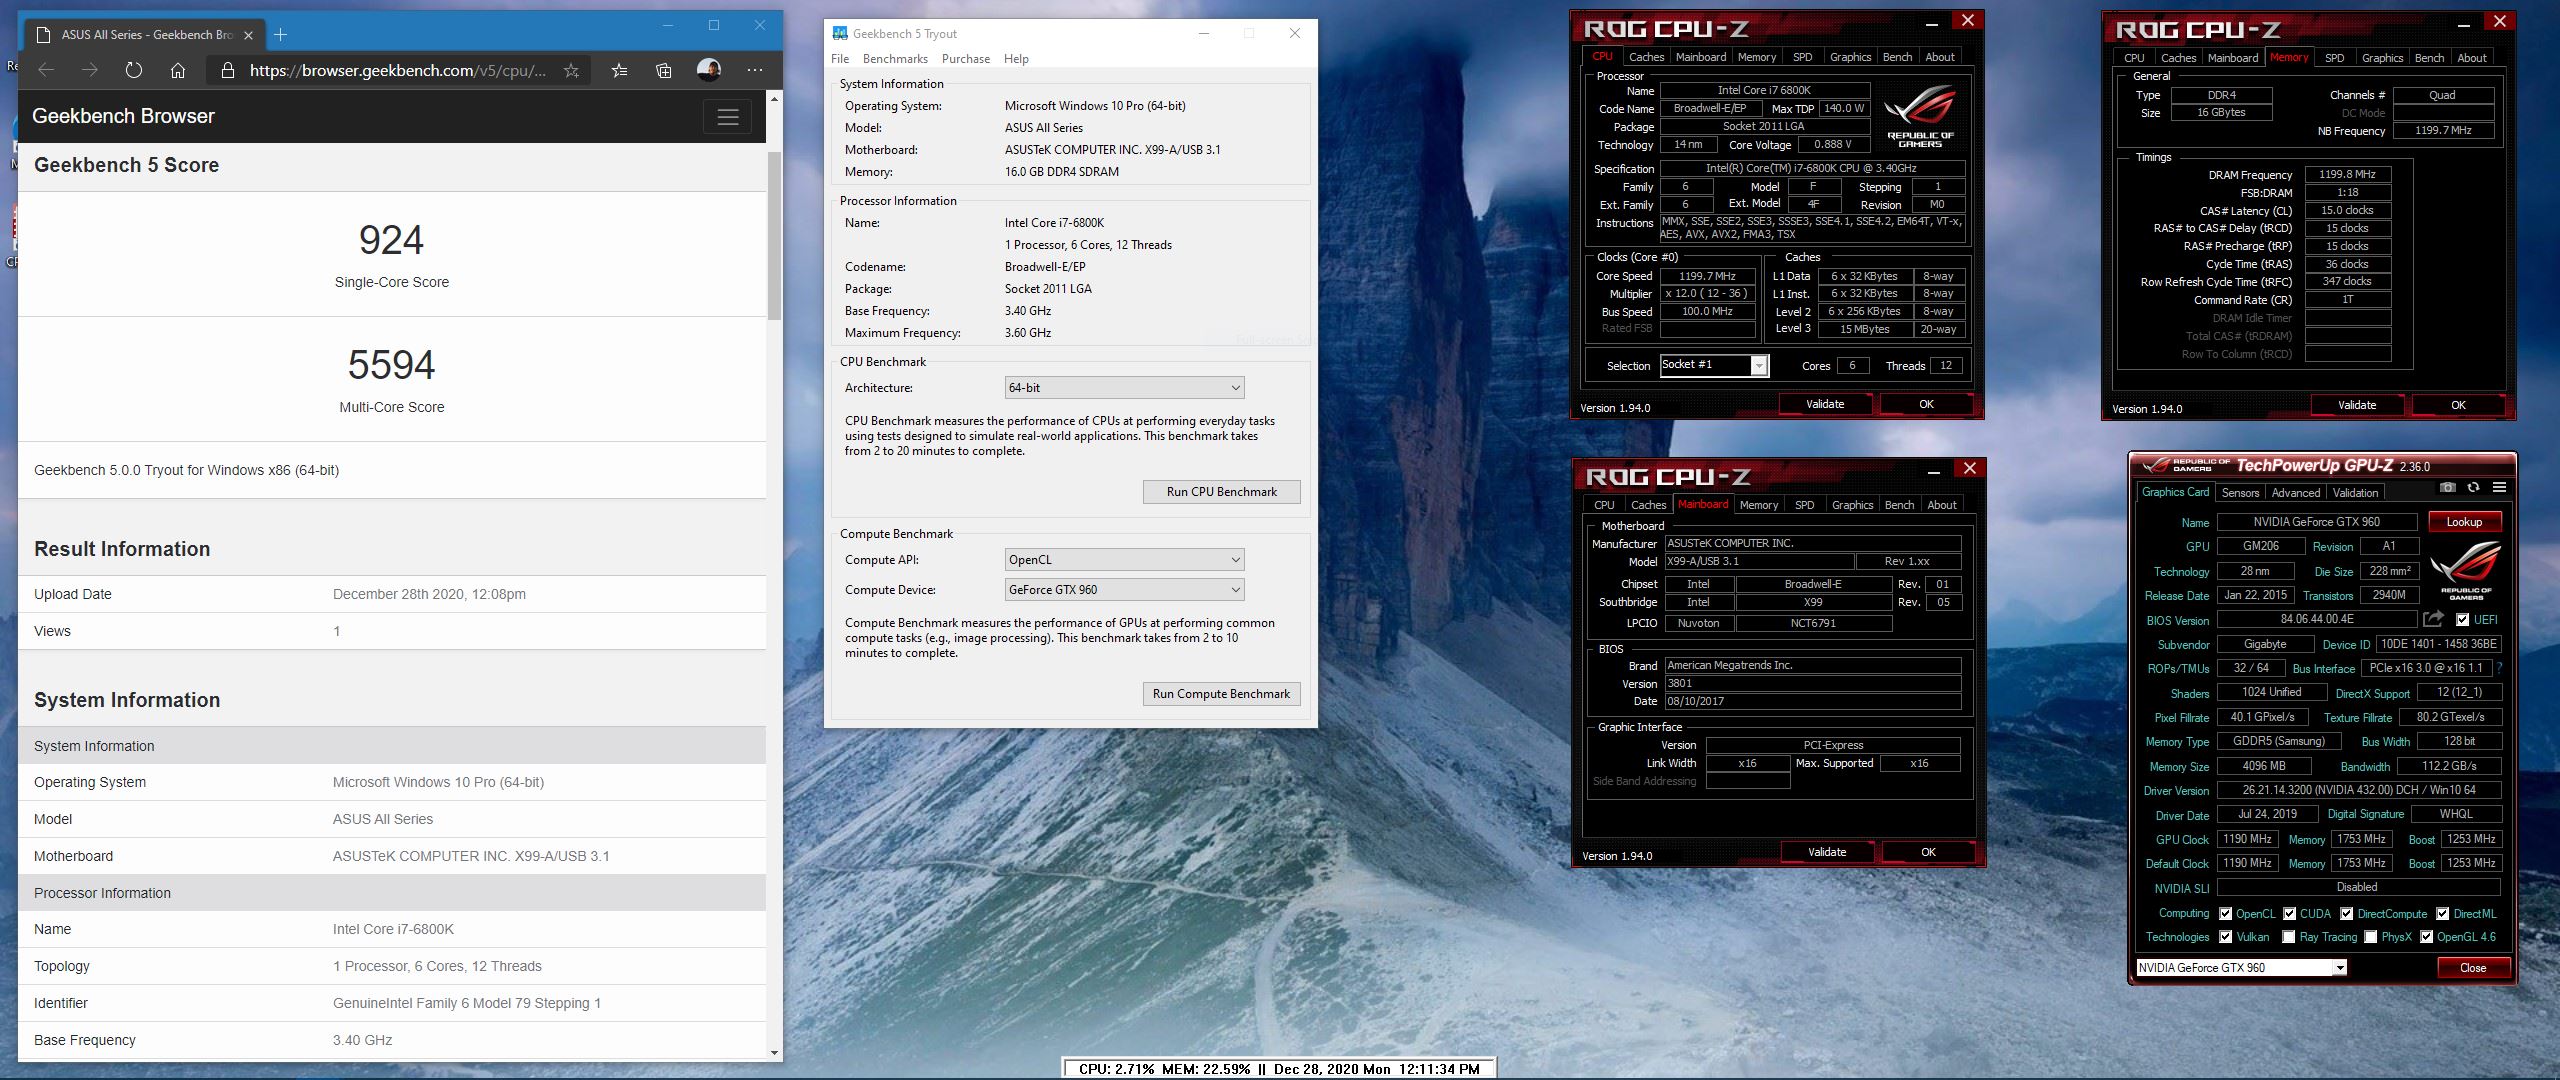The image size is (2560, 1080).
Task: Open Edge Settings and more menu
Action: tap(755, 70)
